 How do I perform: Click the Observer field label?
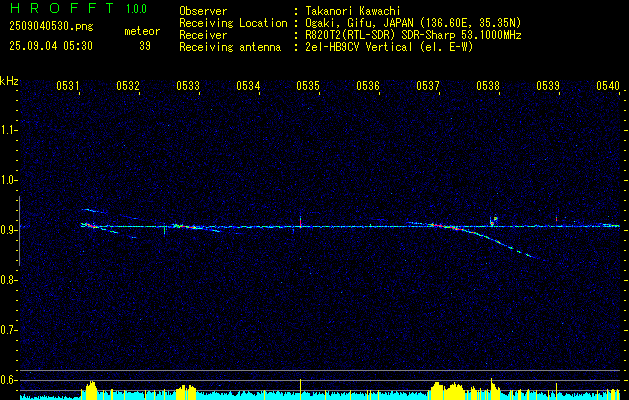[x=203, y=11]
